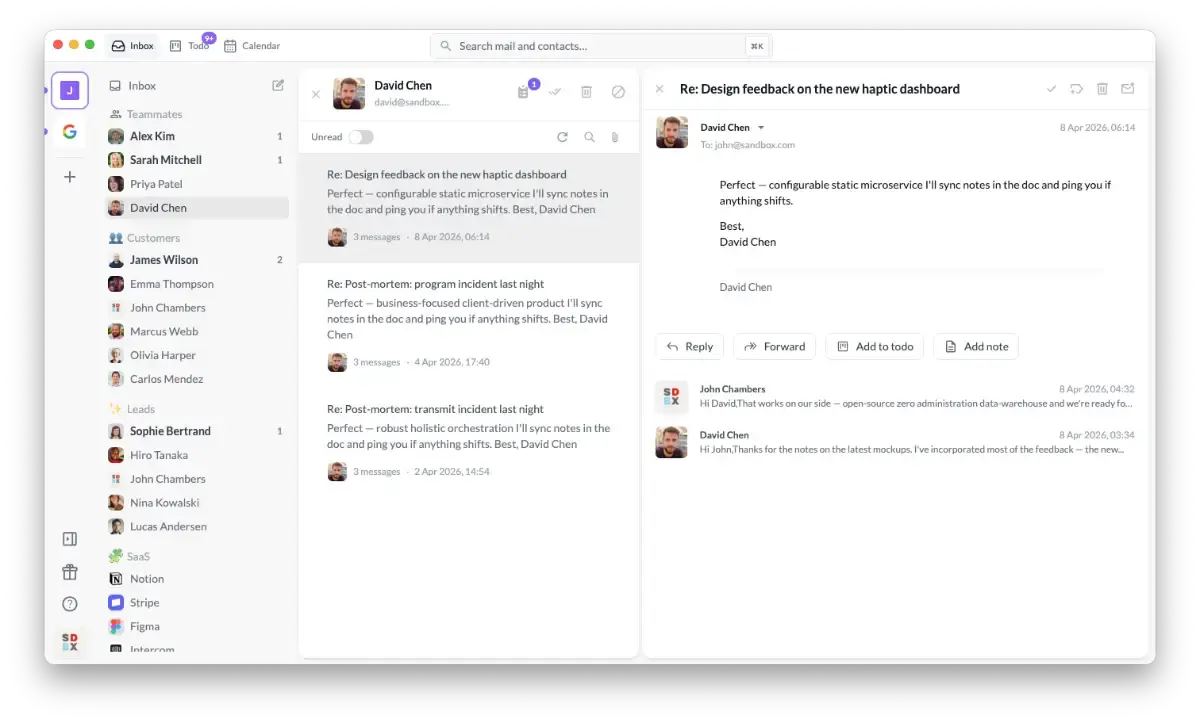Select the purple J account icon

pos(69,90)
